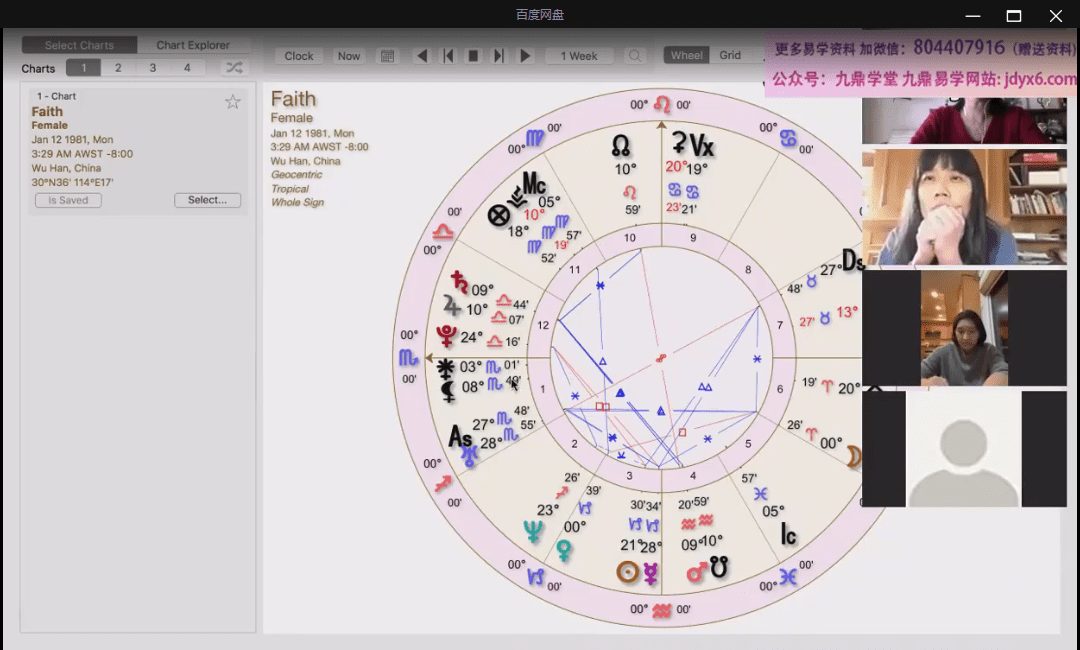Click the shuffle charts icon
The width and height of the screenshot is (1080, 650).
(x=233, y=68)
